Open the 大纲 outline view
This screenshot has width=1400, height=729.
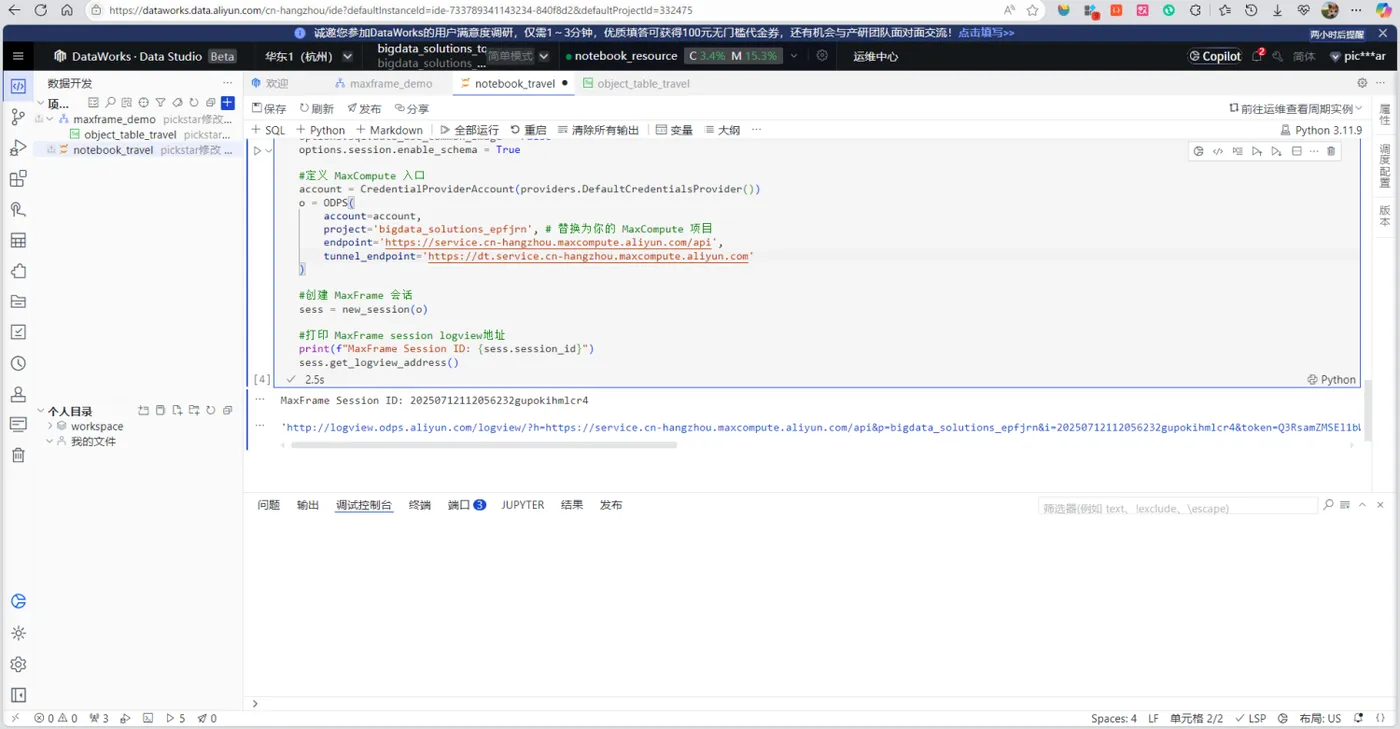tap(722, 130)
